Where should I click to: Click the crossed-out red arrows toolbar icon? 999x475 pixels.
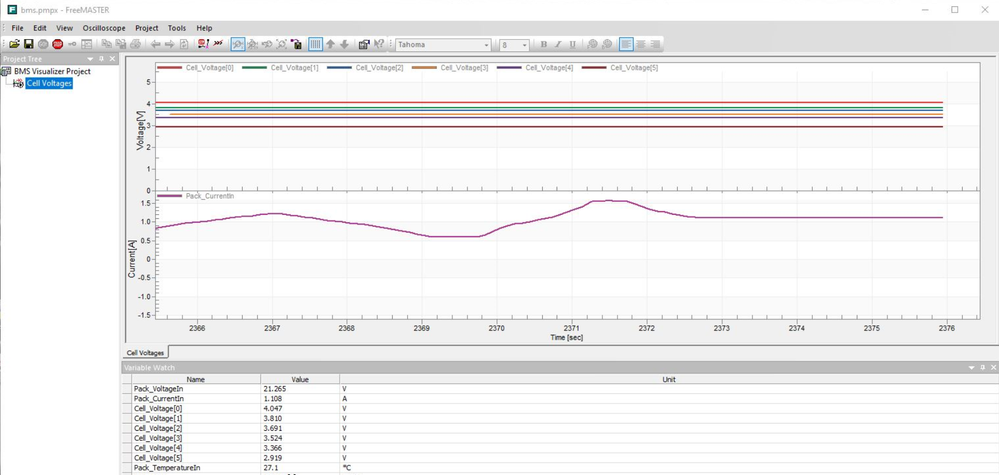[218, 44]
